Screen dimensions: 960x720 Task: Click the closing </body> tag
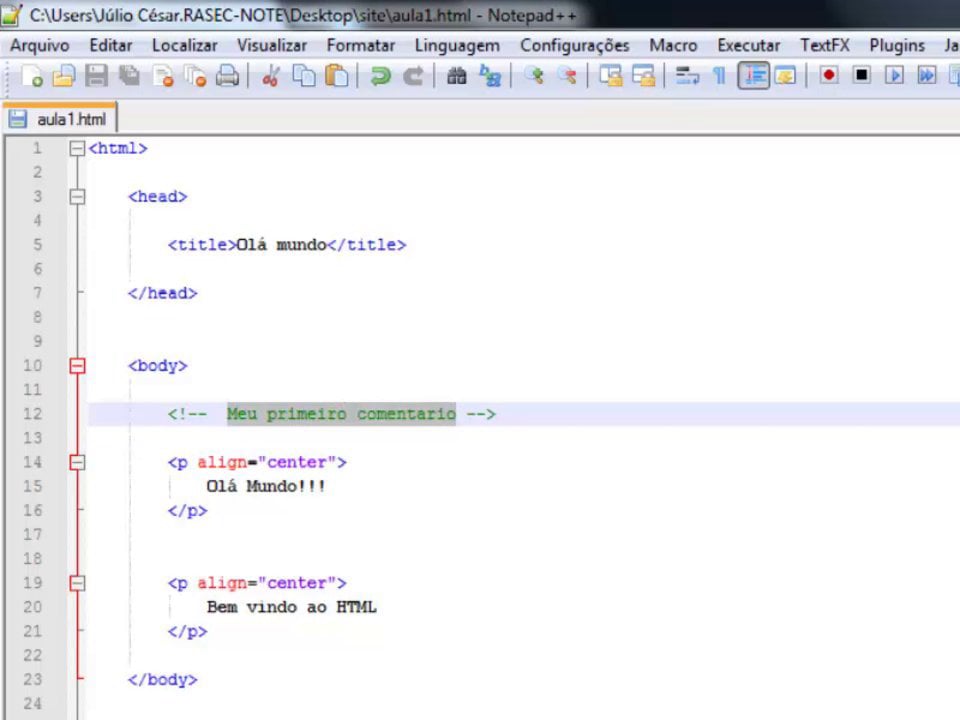(163, 680)
